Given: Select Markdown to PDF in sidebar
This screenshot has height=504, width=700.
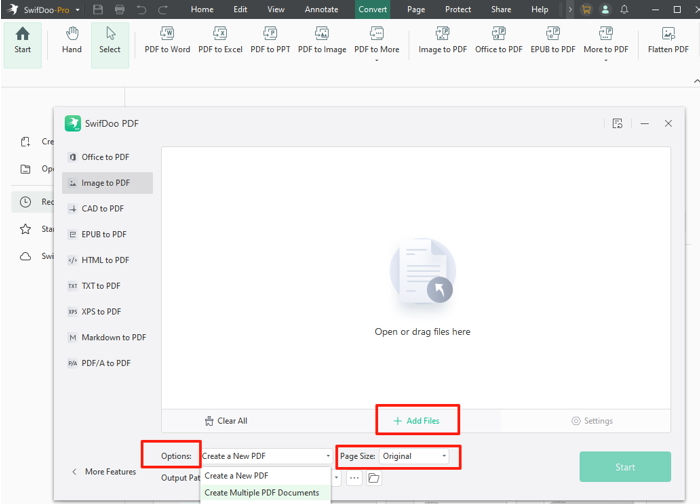Looking at the screenshot, I should [108, 337].
